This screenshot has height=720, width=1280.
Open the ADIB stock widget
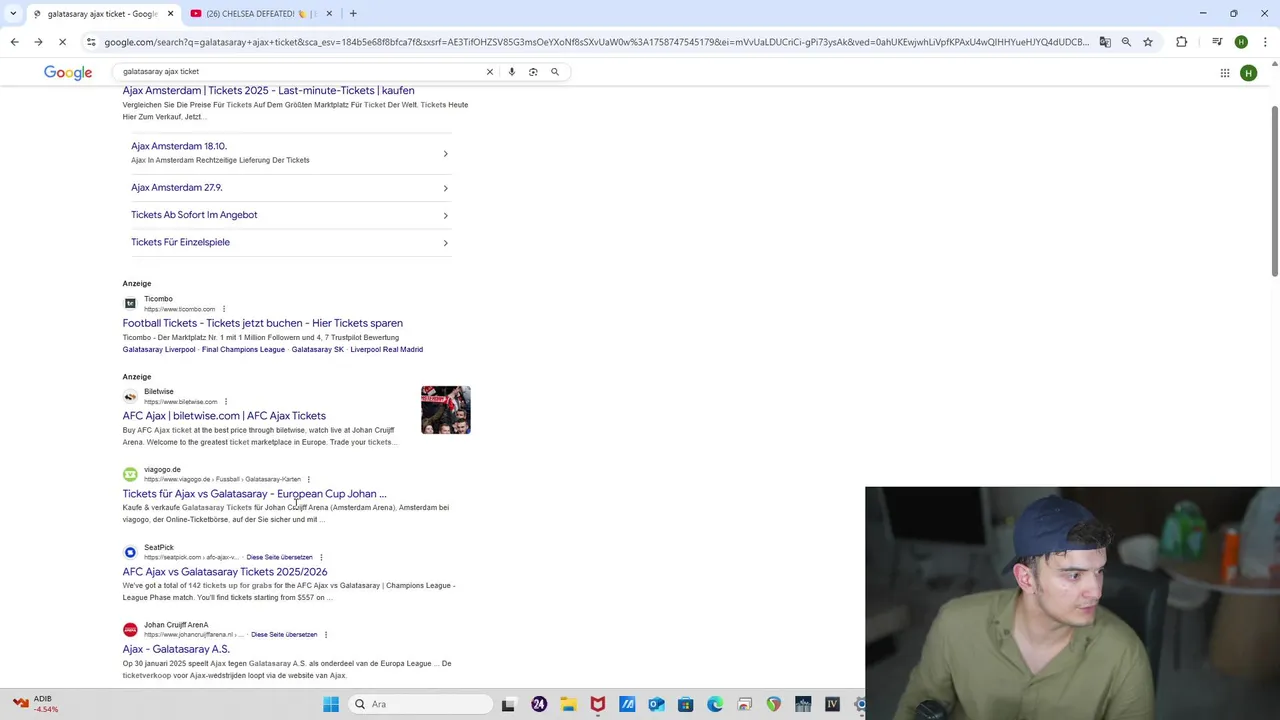(36, 704)
